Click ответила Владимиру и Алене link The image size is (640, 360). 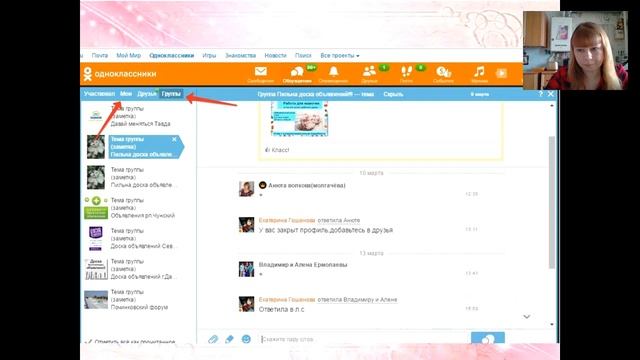click(x=357, y=300)
